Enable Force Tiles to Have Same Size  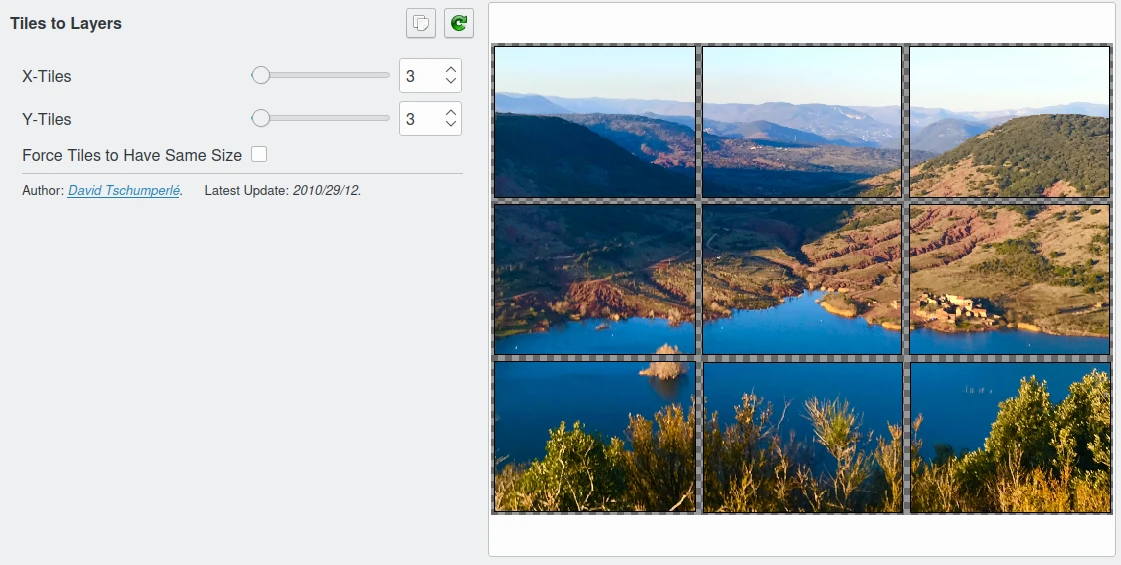pos(259,155)
